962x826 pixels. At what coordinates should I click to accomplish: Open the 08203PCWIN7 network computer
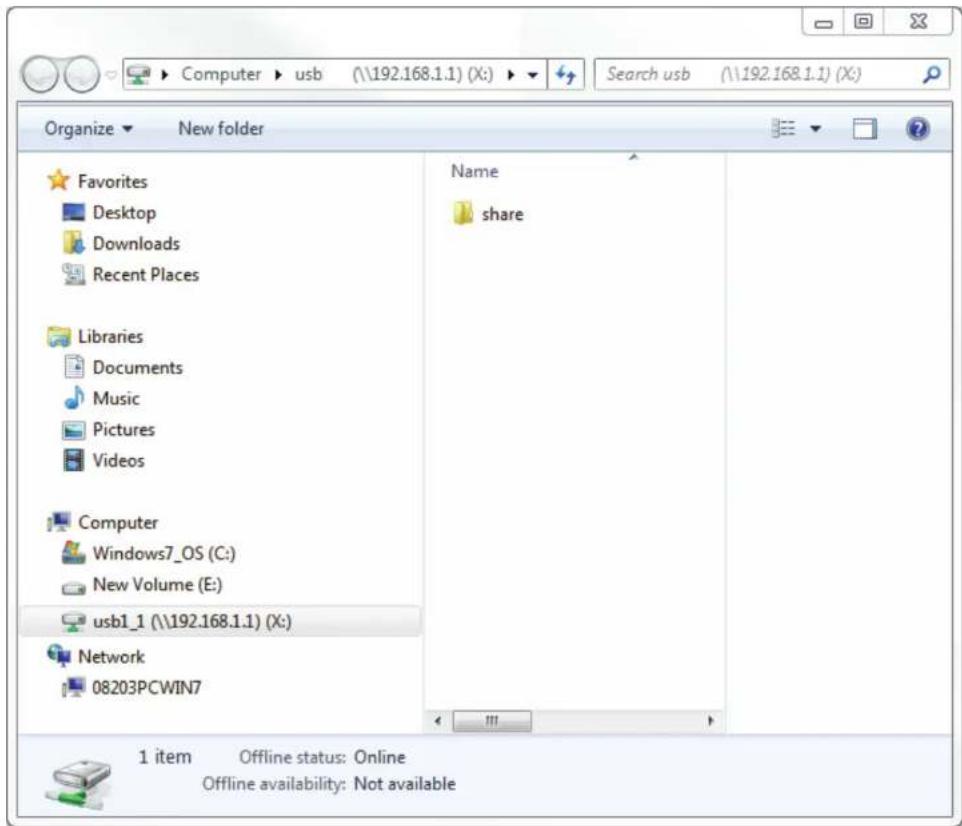point(146,688)
